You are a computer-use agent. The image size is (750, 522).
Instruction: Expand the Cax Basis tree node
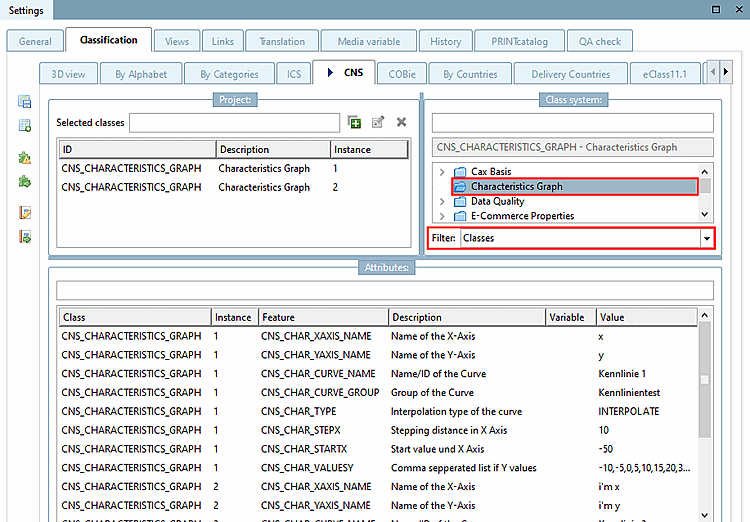[442, 172]
